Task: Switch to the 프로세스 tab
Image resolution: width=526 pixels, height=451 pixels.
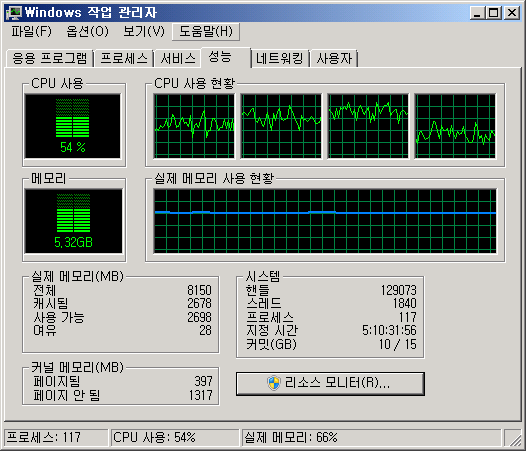Action: (124, 59)
